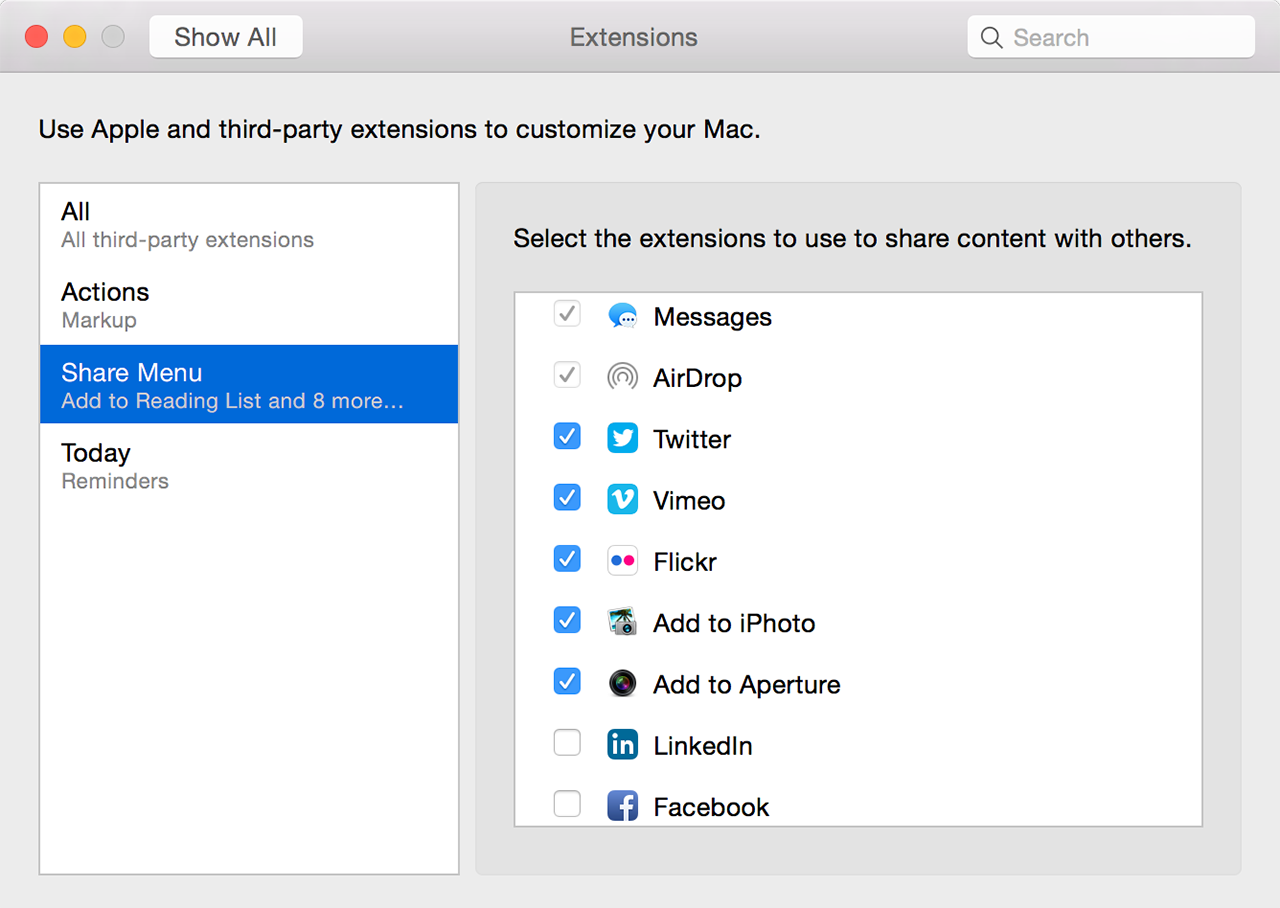
Task: Switch to the Today category
Action: click(249, 465)
